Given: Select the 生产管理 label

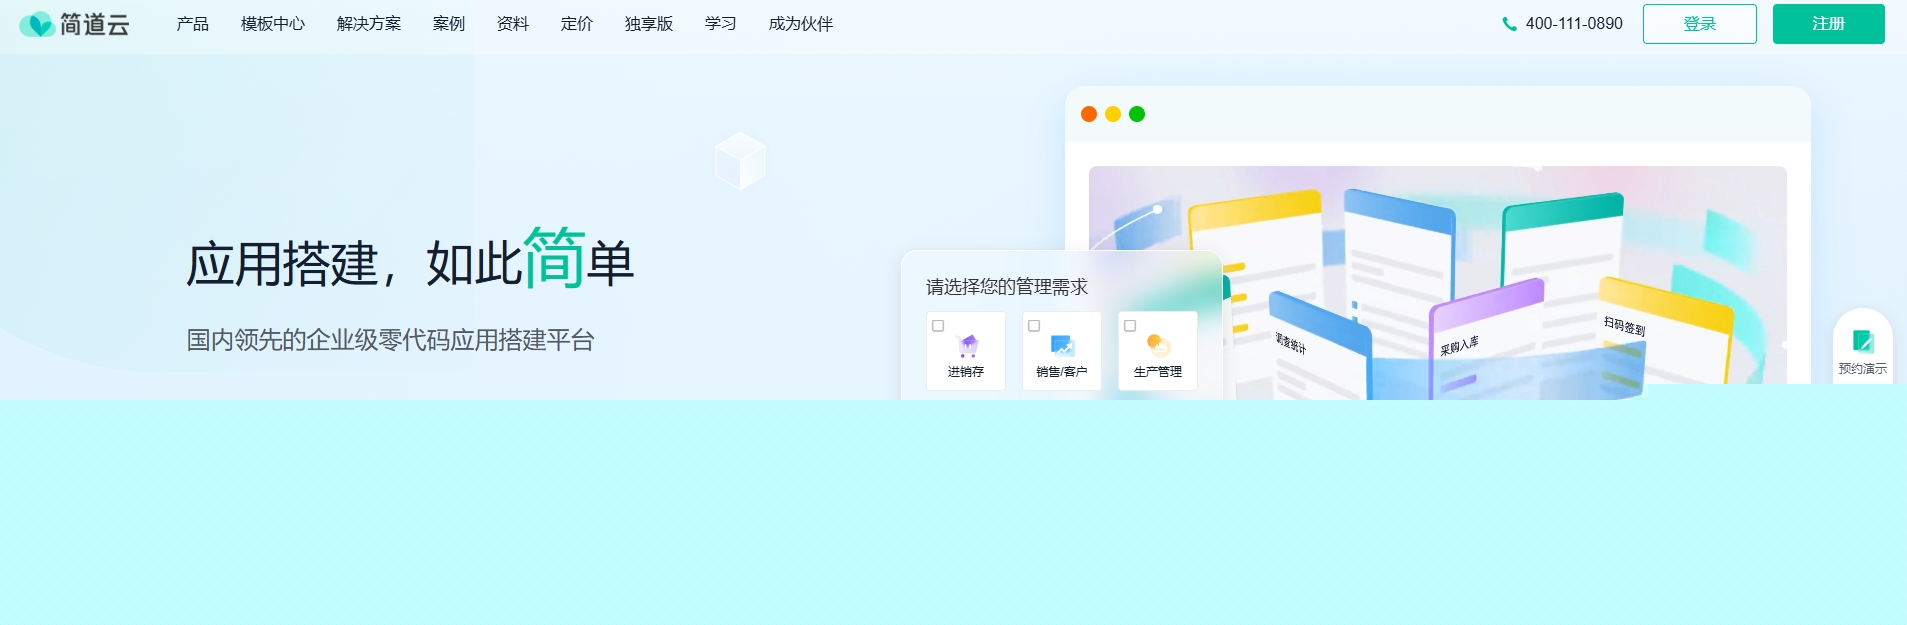Looking at the screenshot, I should [1158, 372].
